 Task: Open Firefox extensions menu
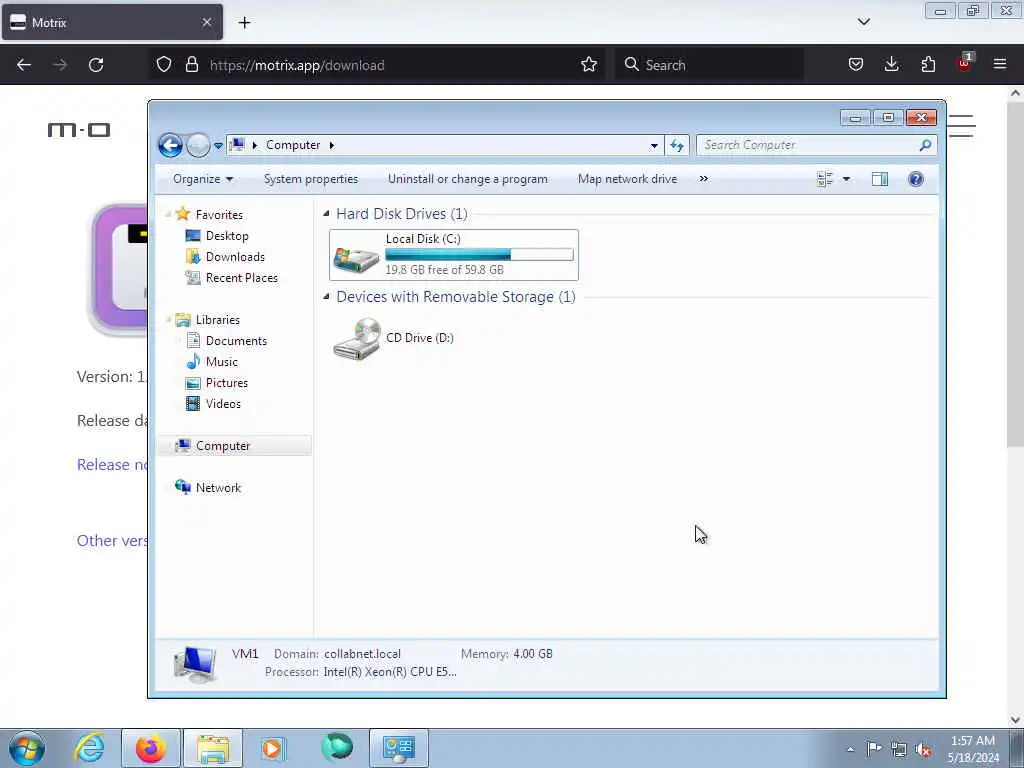point(928,65)
